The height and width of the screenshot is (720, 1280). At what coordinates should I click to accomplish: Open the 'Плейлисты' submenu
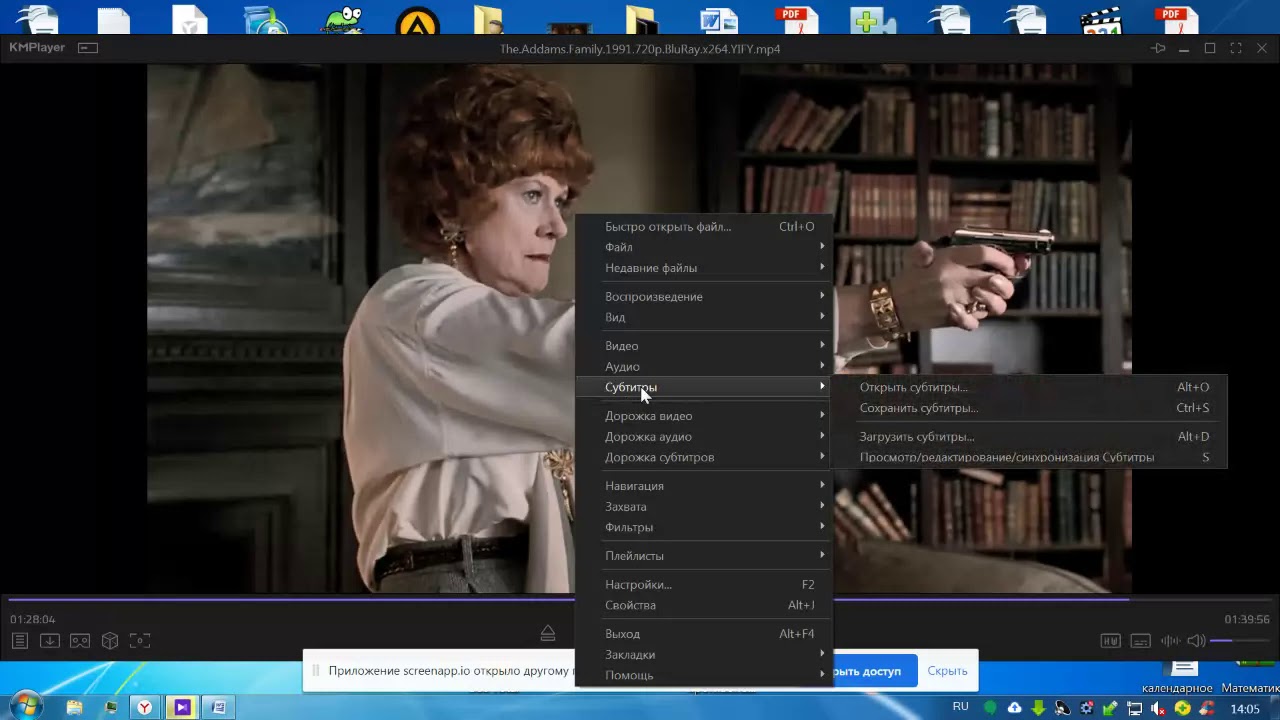[x=704, y=556]
